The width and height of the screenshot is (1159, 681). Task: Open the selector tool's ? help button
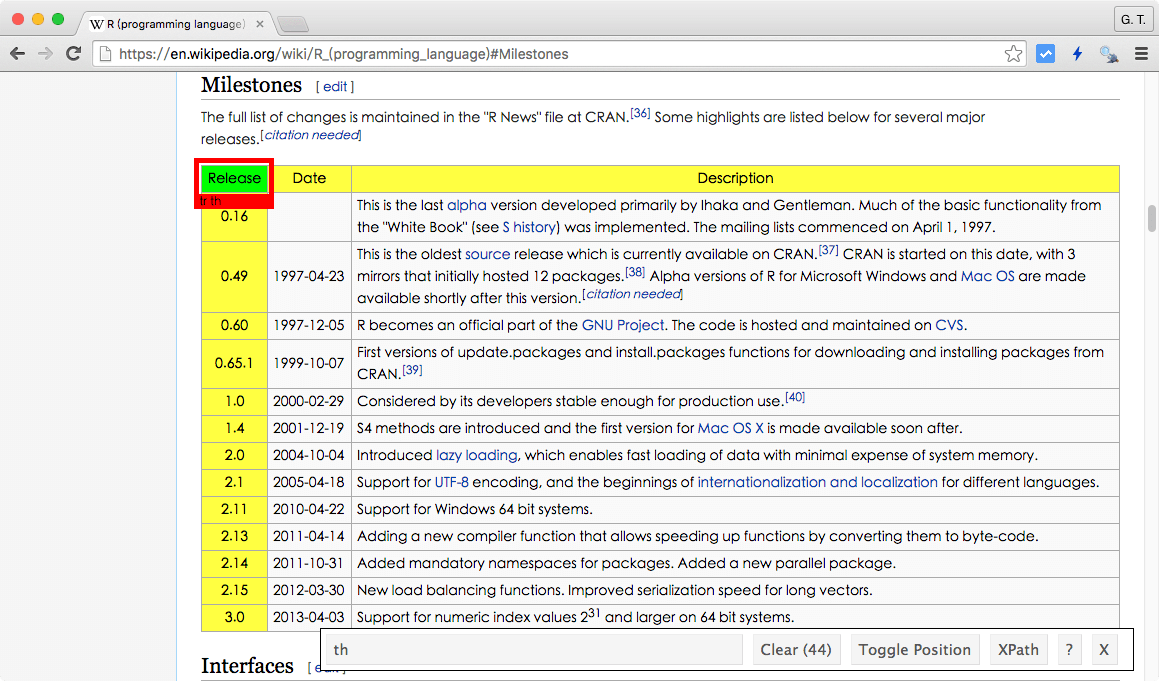click(x=1069, y=650)
